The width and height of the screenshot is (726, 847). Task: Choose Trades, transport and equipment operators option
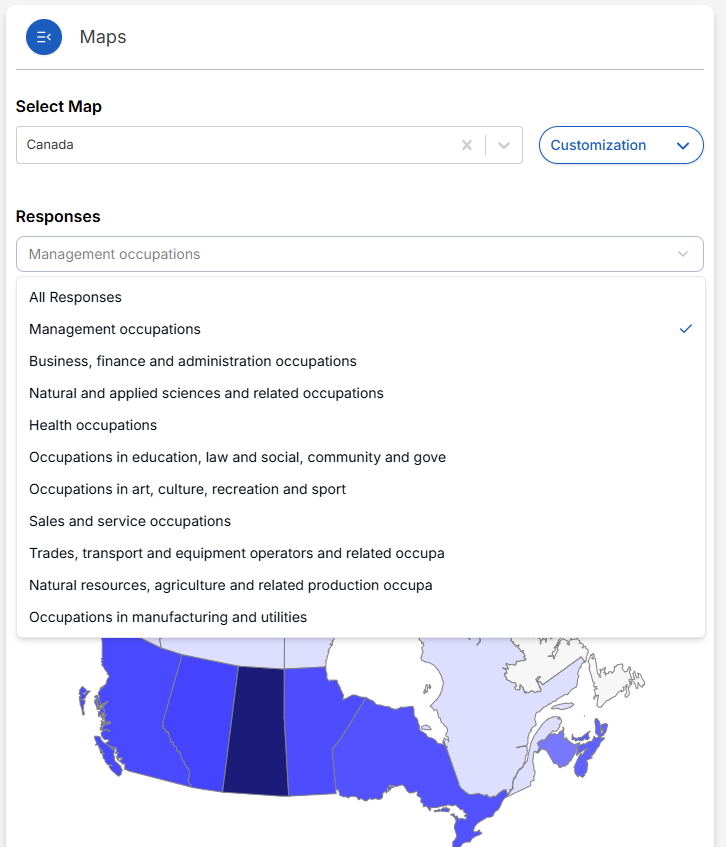(236, 553)
